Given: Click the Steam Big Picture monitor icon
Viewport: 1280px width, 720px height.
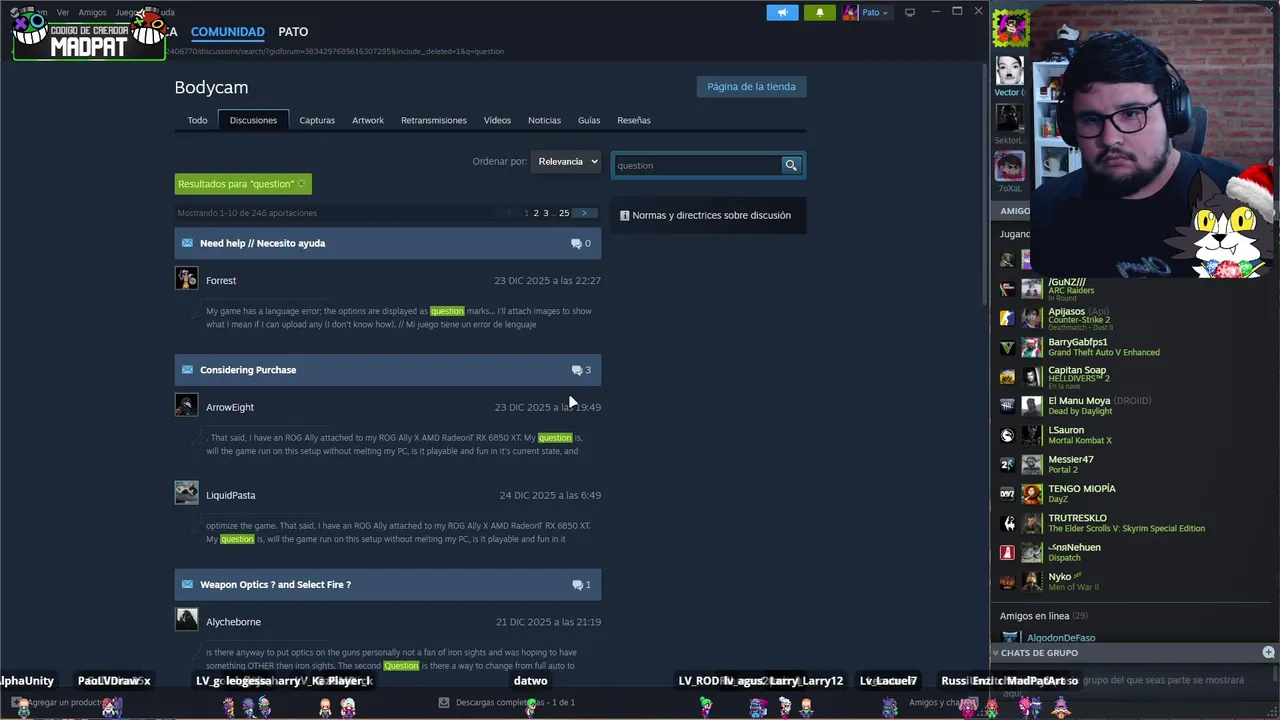Looking at the screenshot, I should (909, 12).
